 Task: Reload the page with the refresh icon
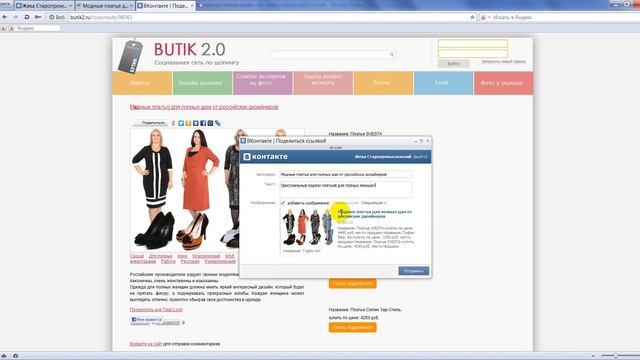[27, 17]
